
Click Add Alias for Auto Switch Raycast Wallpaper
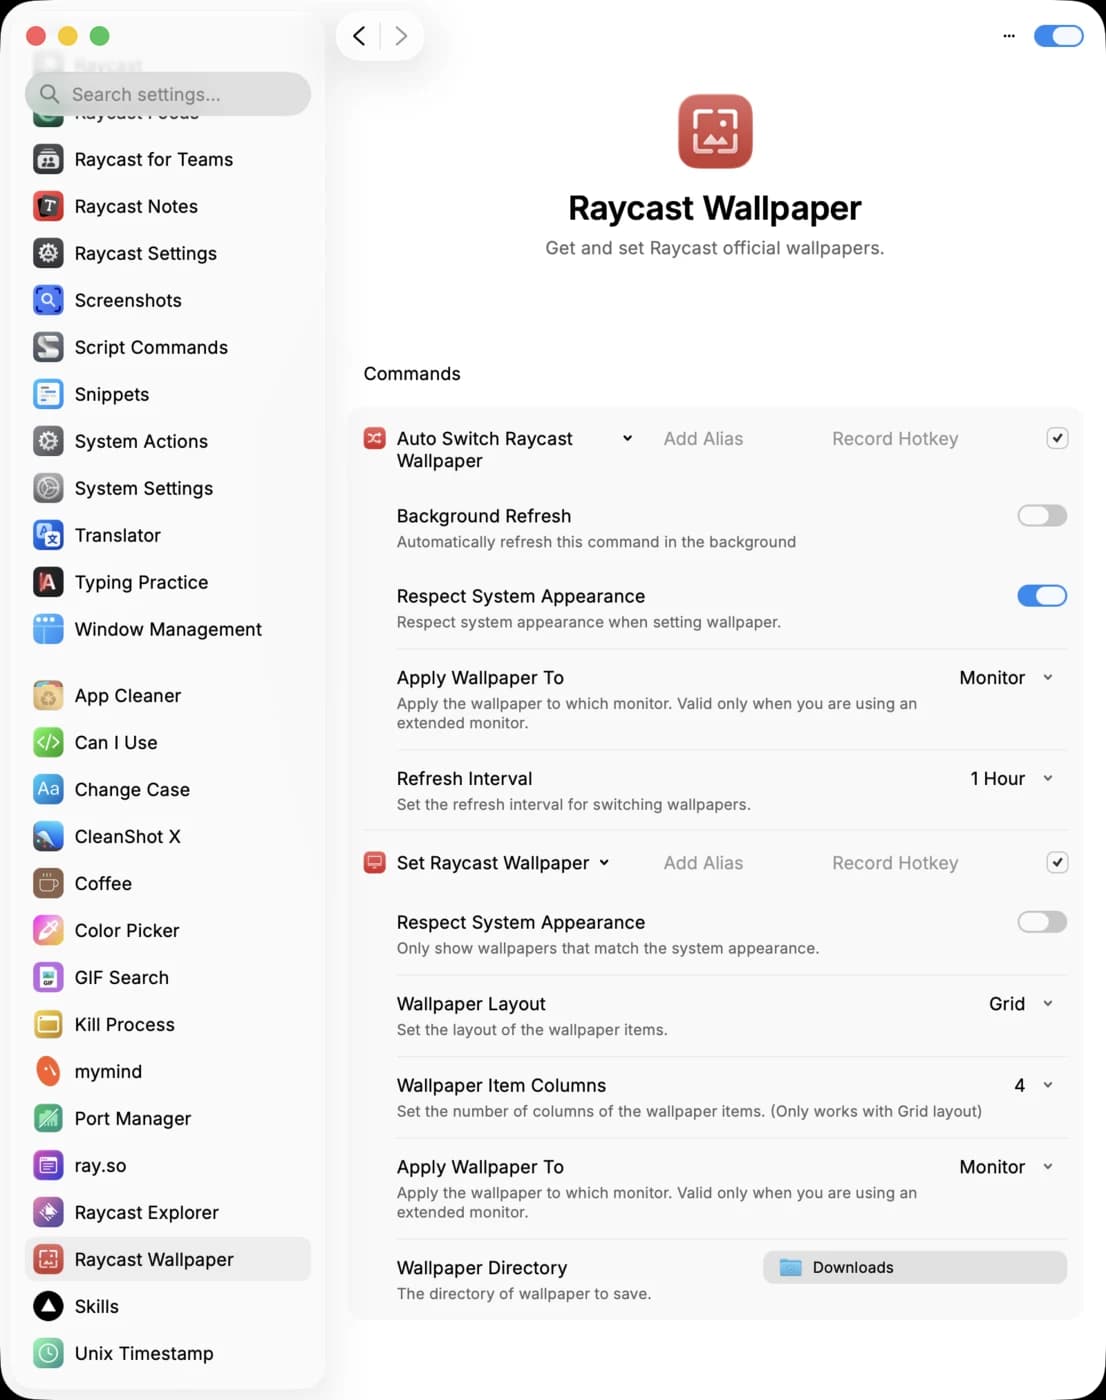703,438
